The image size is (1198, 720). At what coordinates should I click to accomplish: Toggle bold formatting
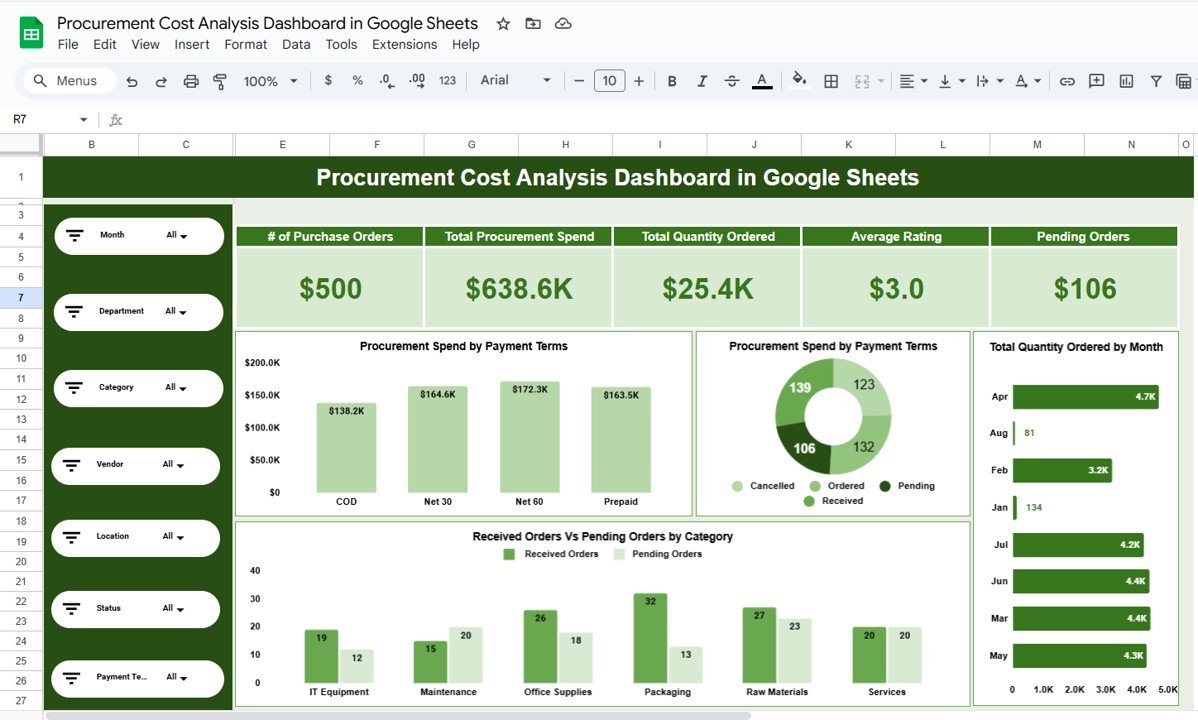coord(671,81)
